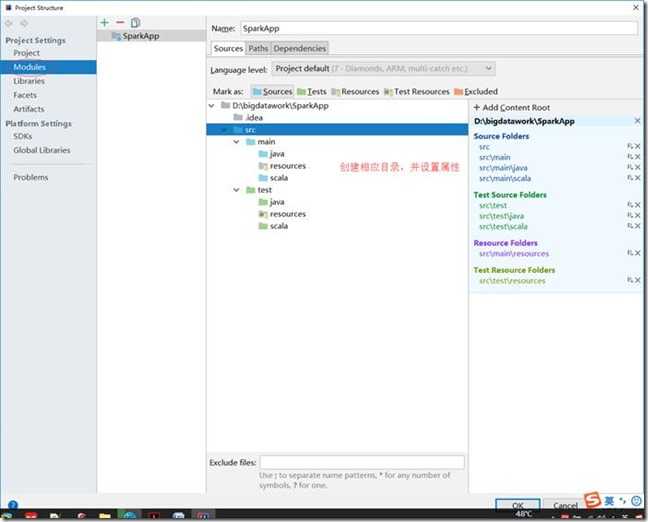The width and height of the screenshot is (648, 522).
Task: Open Modules settings
Action: coord(48,67)
